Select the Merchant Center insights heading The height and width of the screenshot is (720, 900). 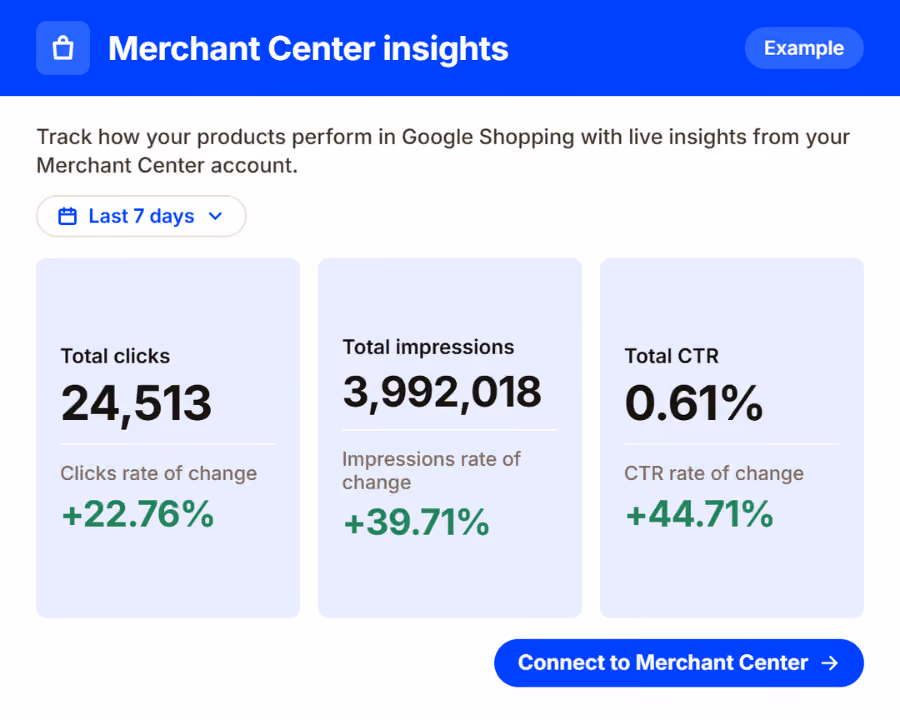click(x=308, y=48)
